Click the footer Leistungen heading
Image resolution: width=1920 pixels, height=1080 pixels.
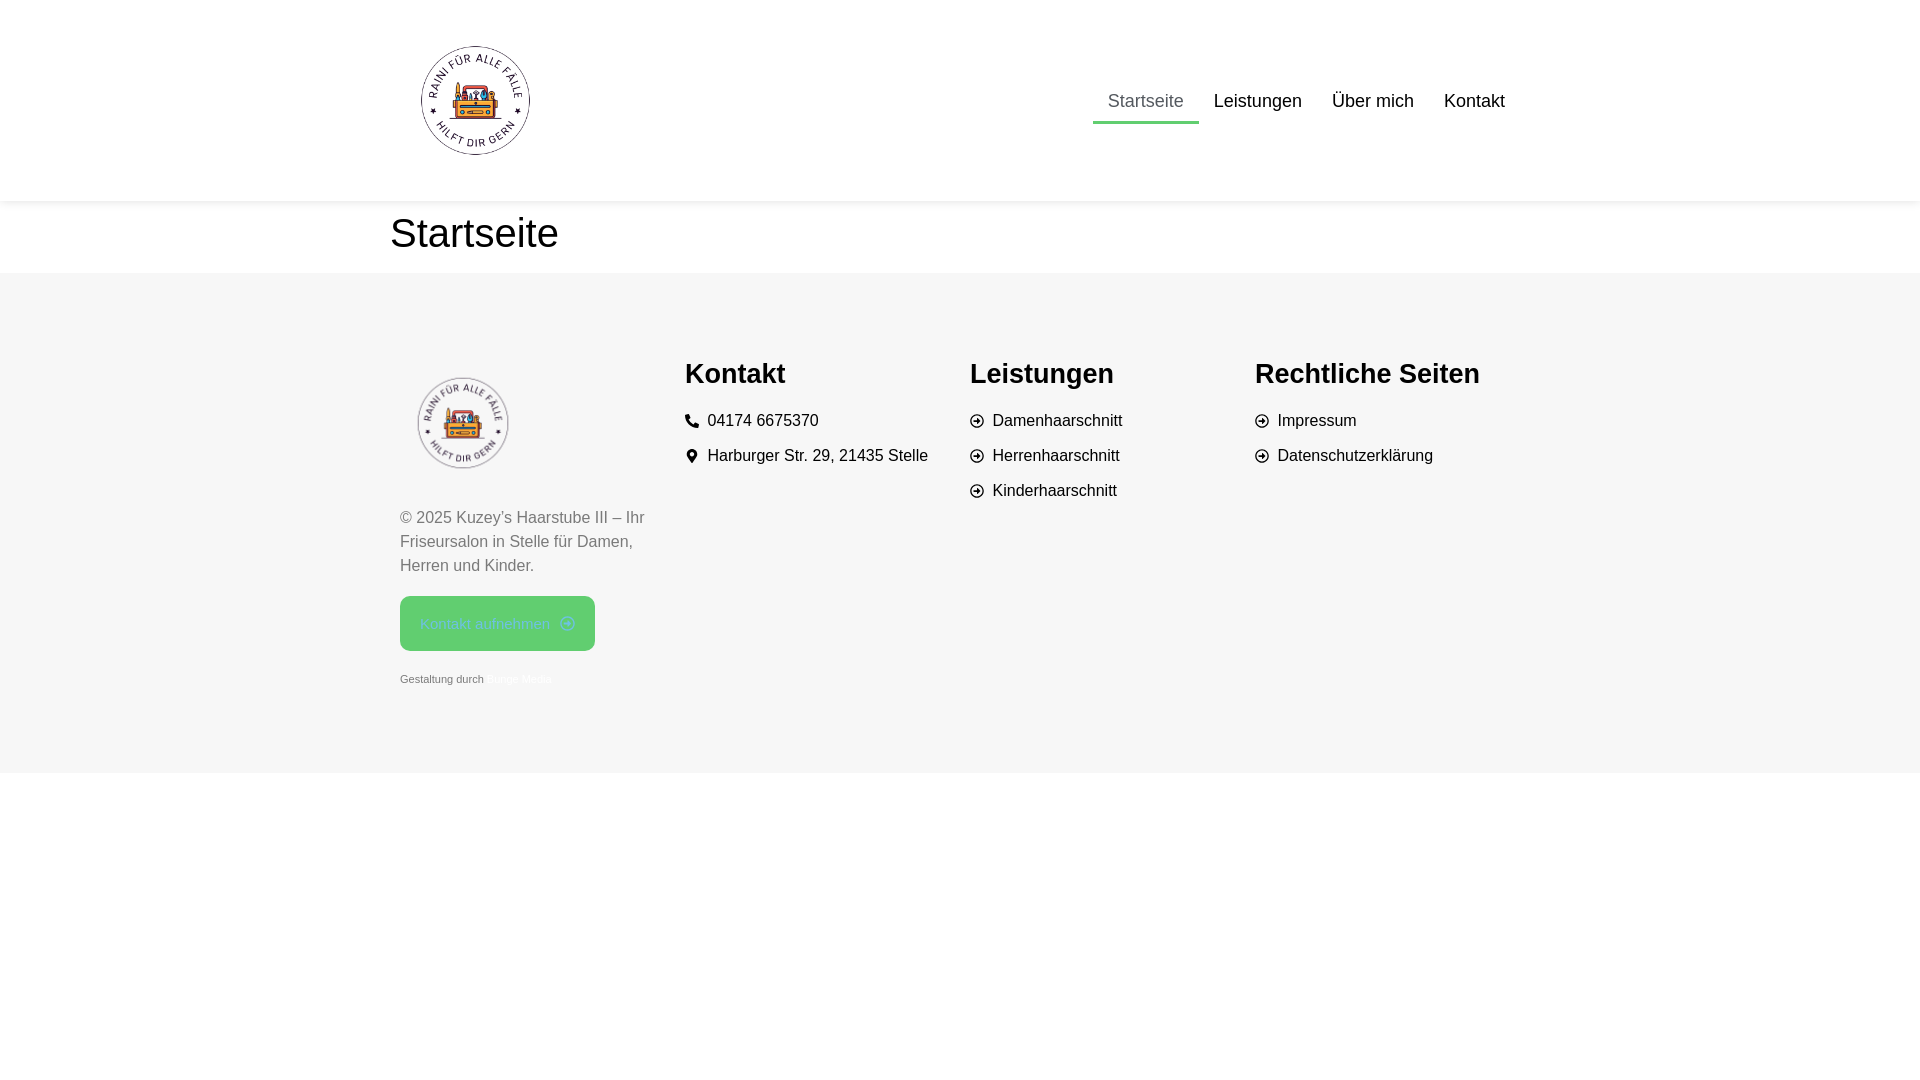click(1041, 374)
